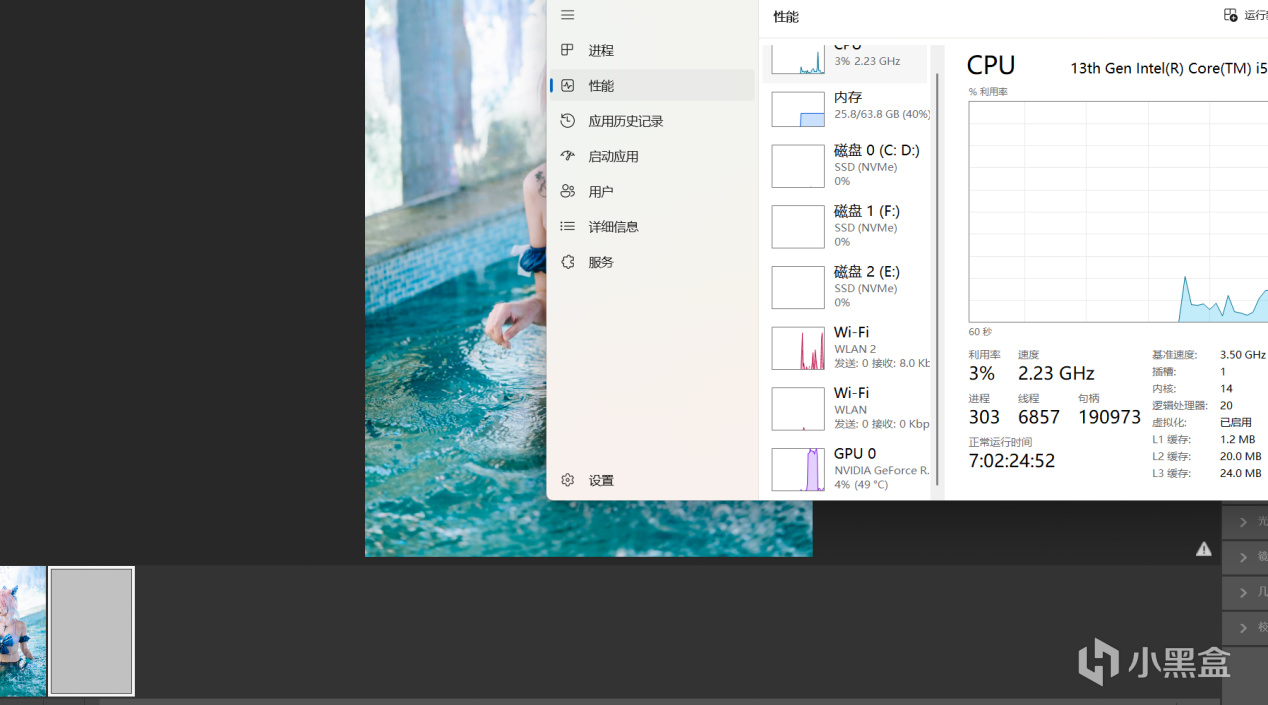Select the Wi-Fi WLAN 2 item
1268x705 pixels.
[x=845, y=347]
